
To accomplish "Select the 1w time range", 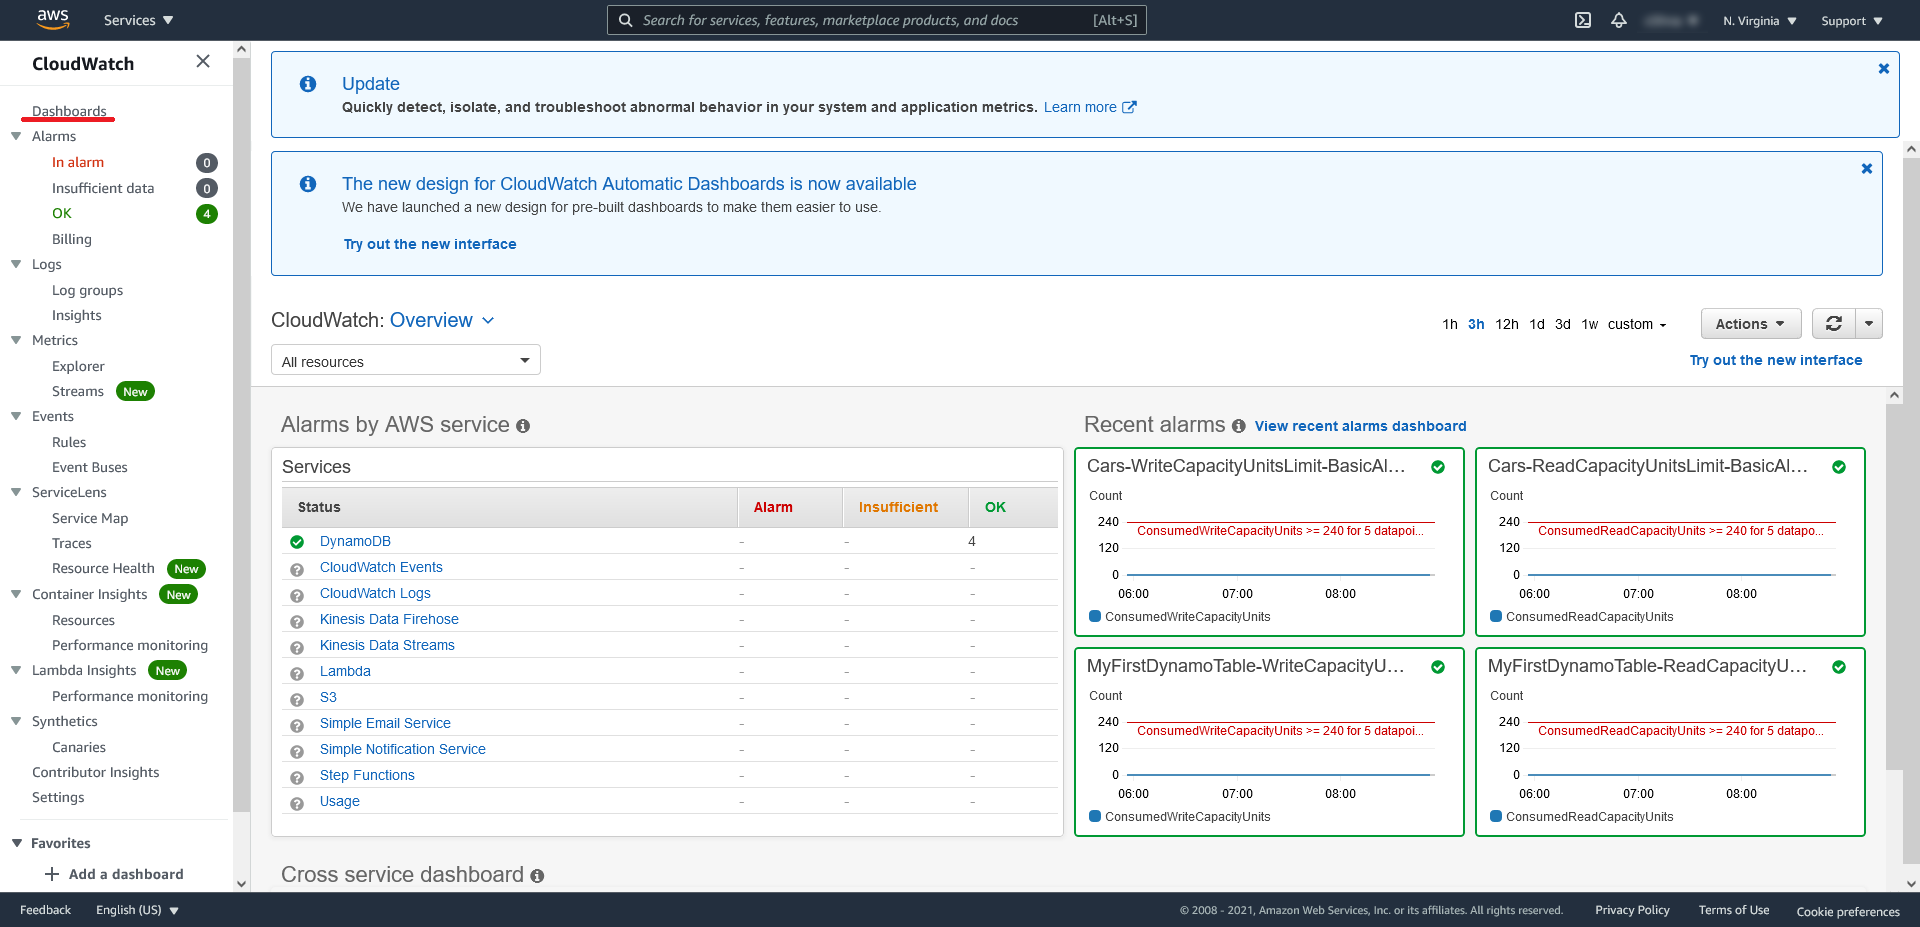I will tap(1590, 324).
